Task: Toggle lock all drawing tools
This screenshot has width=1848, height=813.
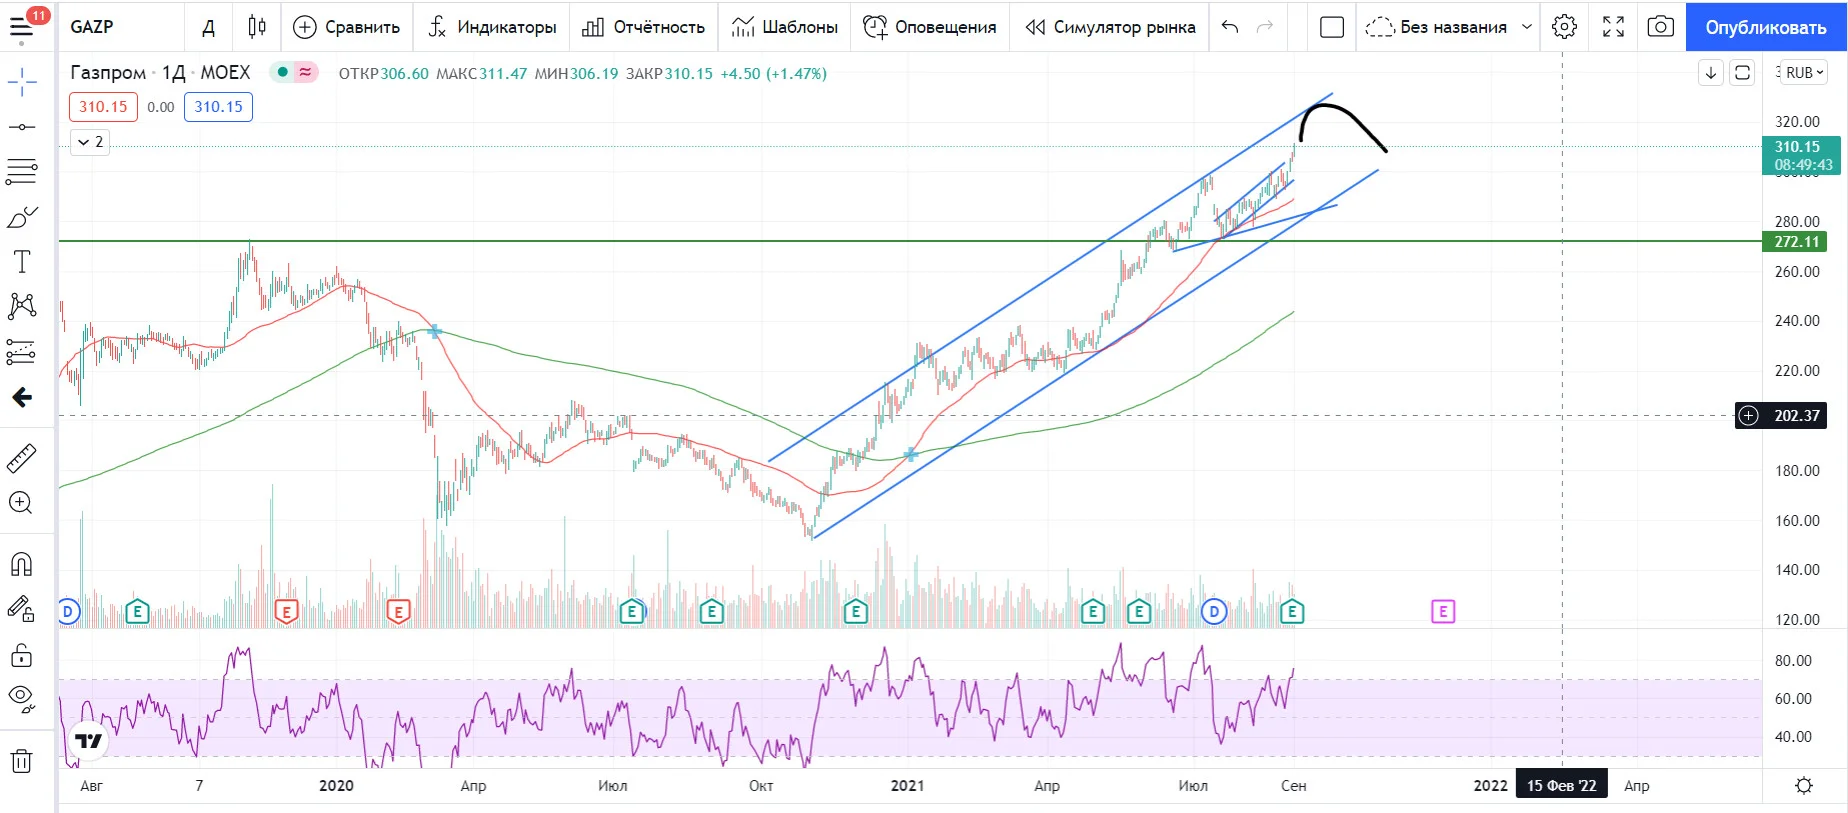Action: [x=22, y=655]
